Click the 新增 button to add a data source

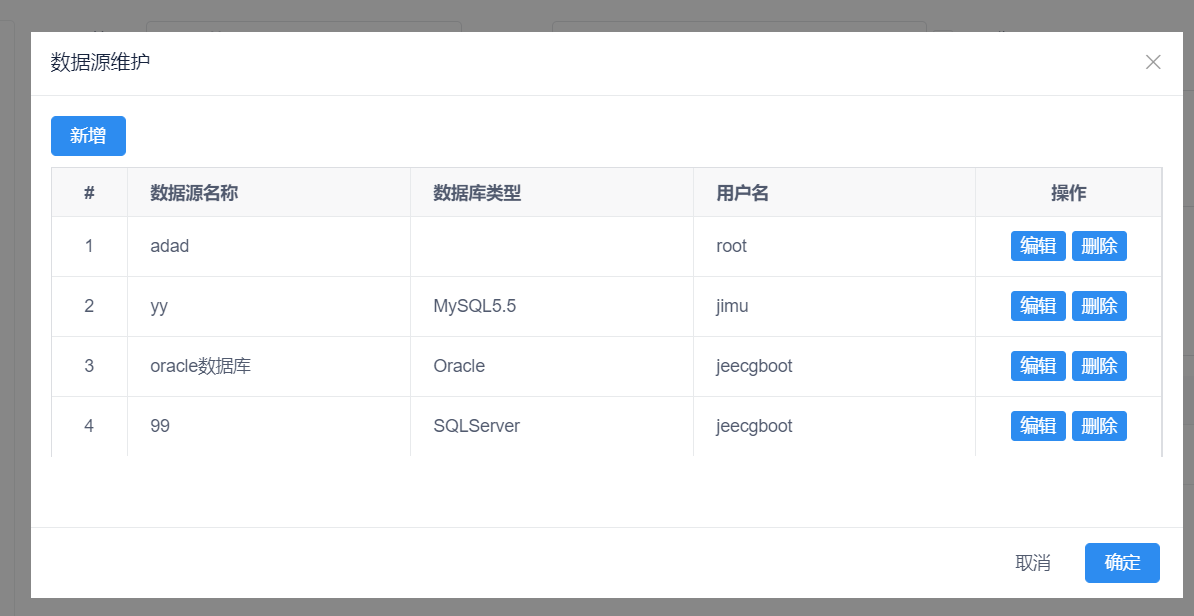coord(88,136)
